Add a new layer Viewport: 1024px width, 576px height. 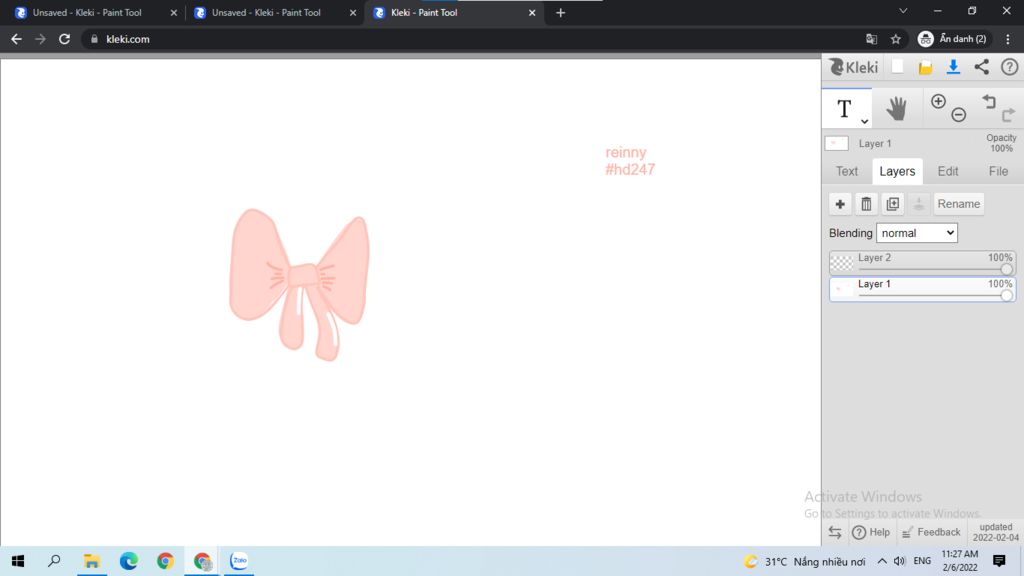pyautogui.click(x=840, y=204)
